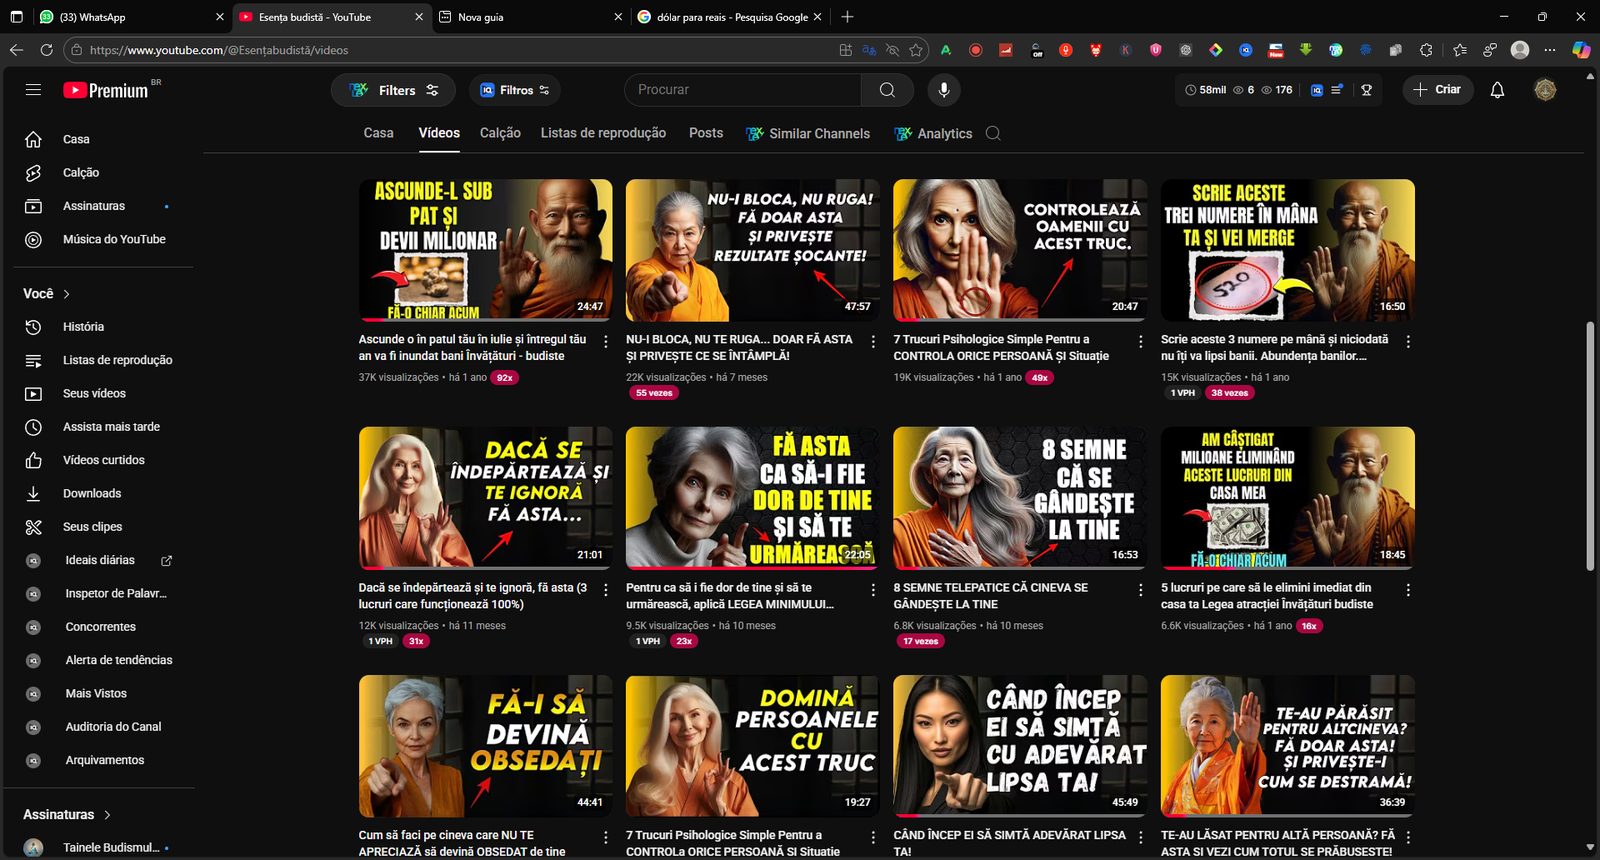Screen dimensions: 1600x860
Task: Open a new browser tab with plus
Action: tap(847, 17)
